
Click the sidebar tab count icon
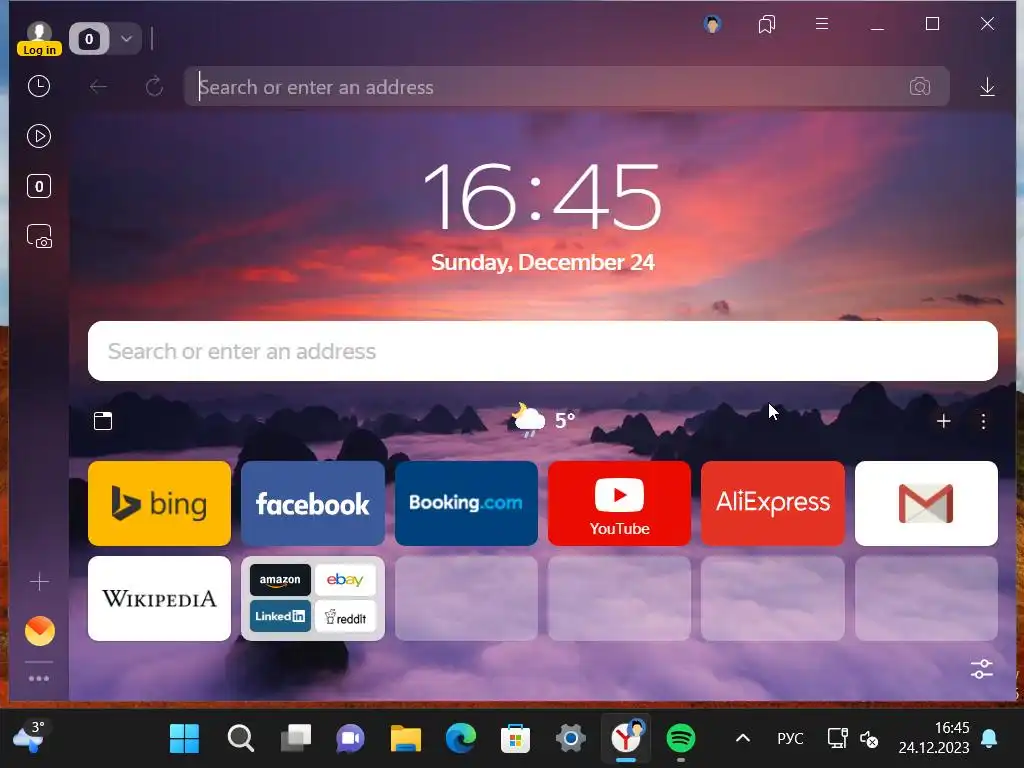click(39, 186)
